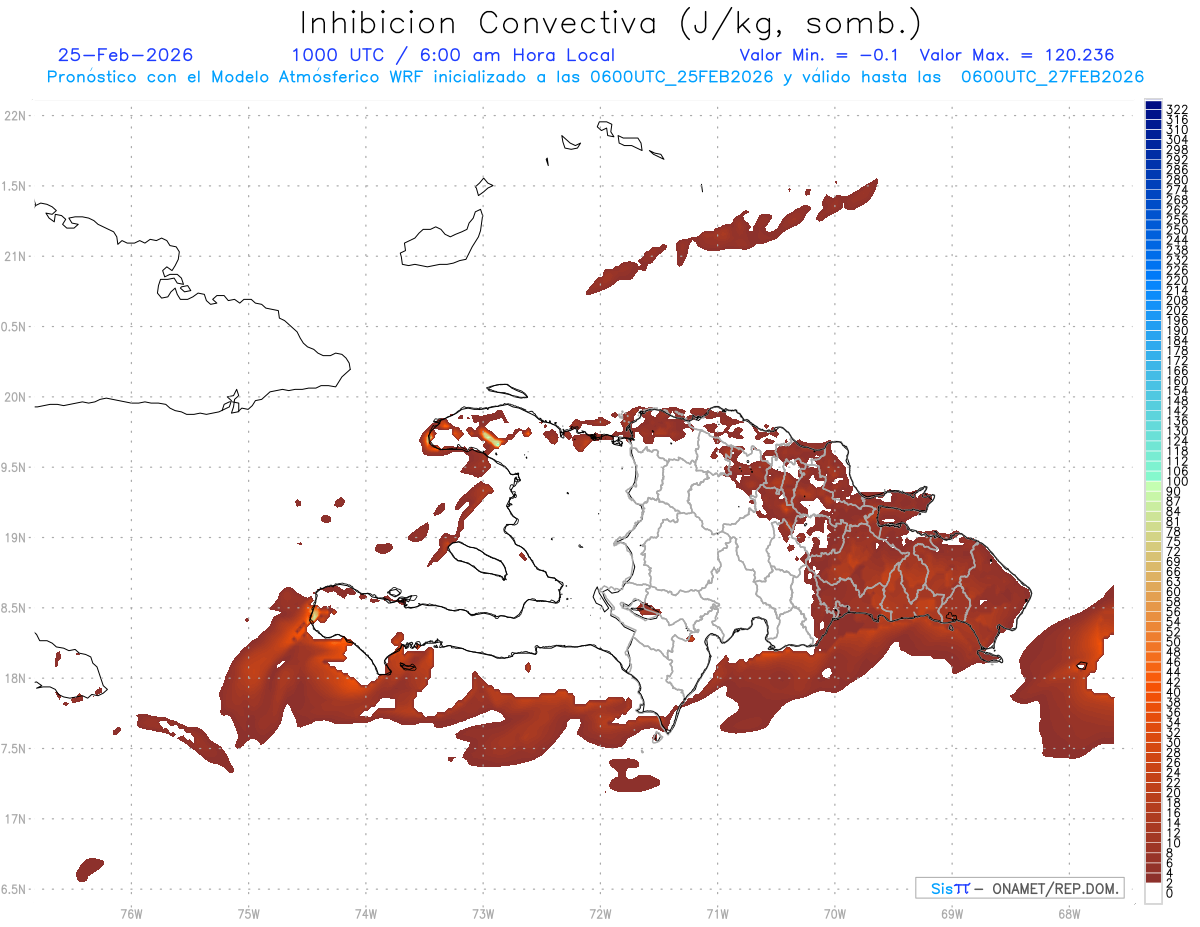Click the latitude label '18N'

click(x=16, y=678)
